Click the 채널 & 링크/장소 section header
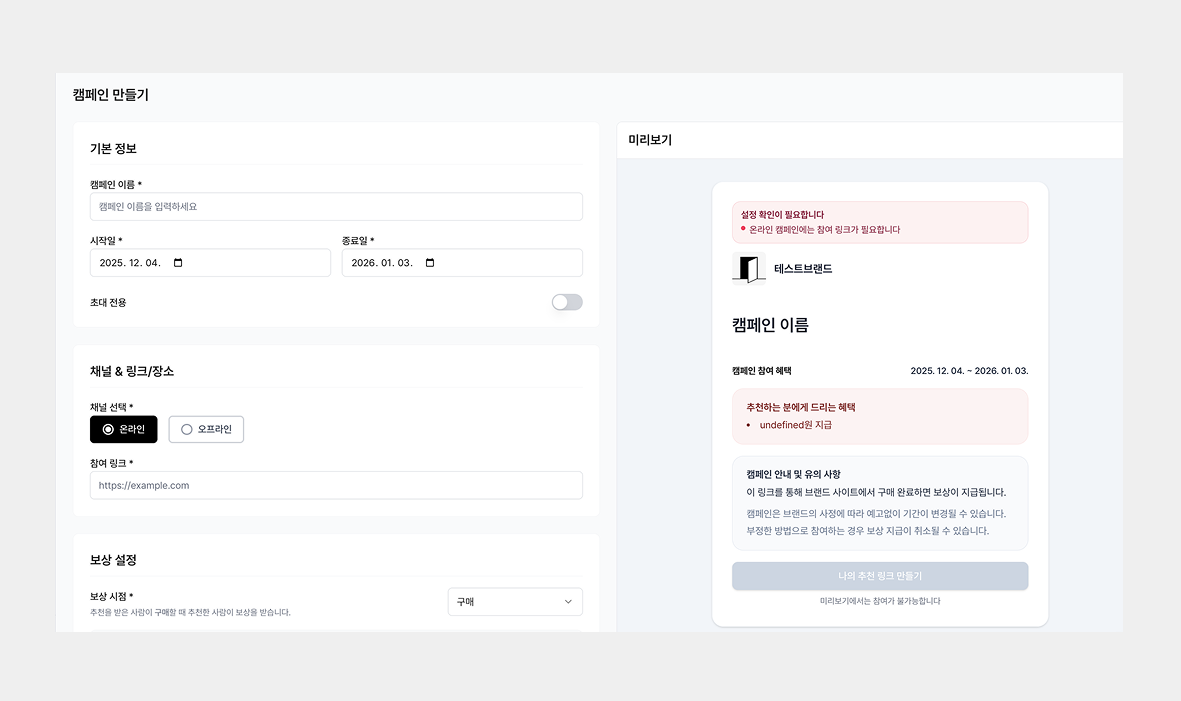Image resolution: width=1181 pixels, height=701 pixels. 131,369
